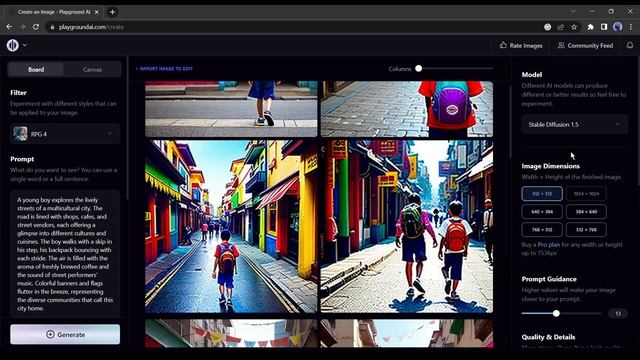Screen dimensions: 640x360
Task: Select the 384 × 640 image dimension
Action: click(586, 211)
